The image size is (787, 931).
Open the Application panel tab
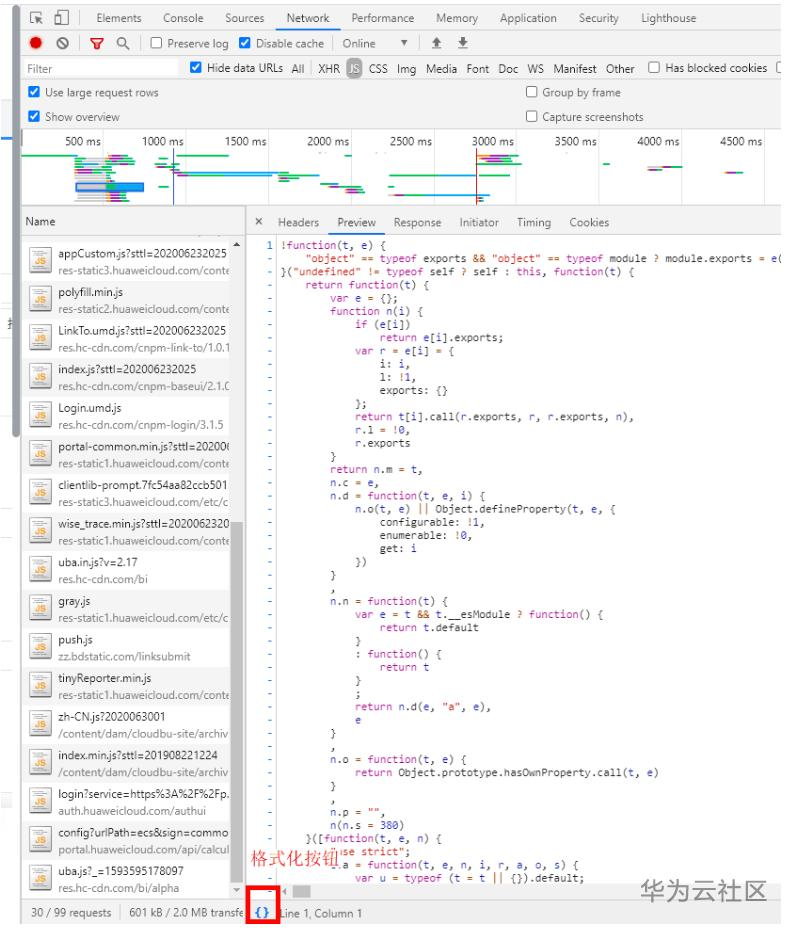(x=528, y=18)
